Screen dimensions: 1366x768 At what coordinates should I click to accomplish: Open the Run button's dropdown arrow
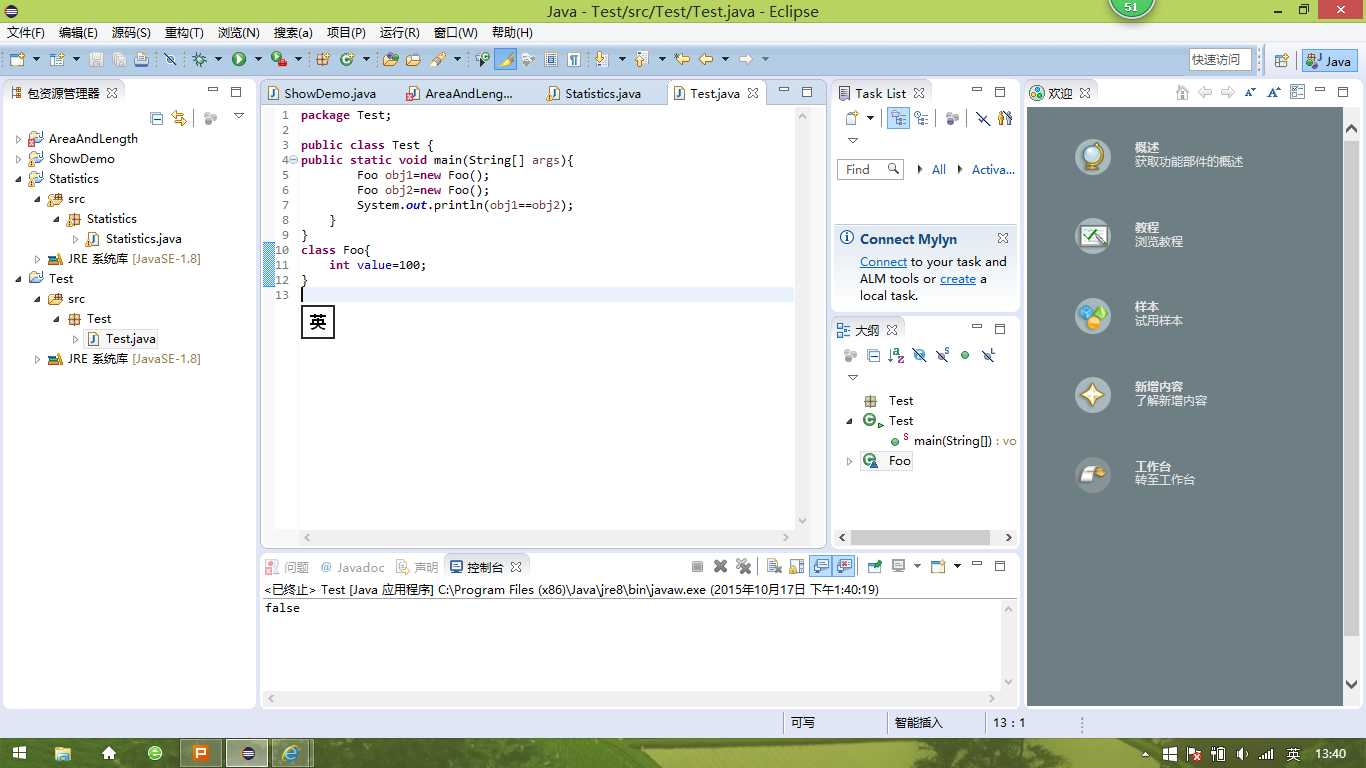click(257, 60)
